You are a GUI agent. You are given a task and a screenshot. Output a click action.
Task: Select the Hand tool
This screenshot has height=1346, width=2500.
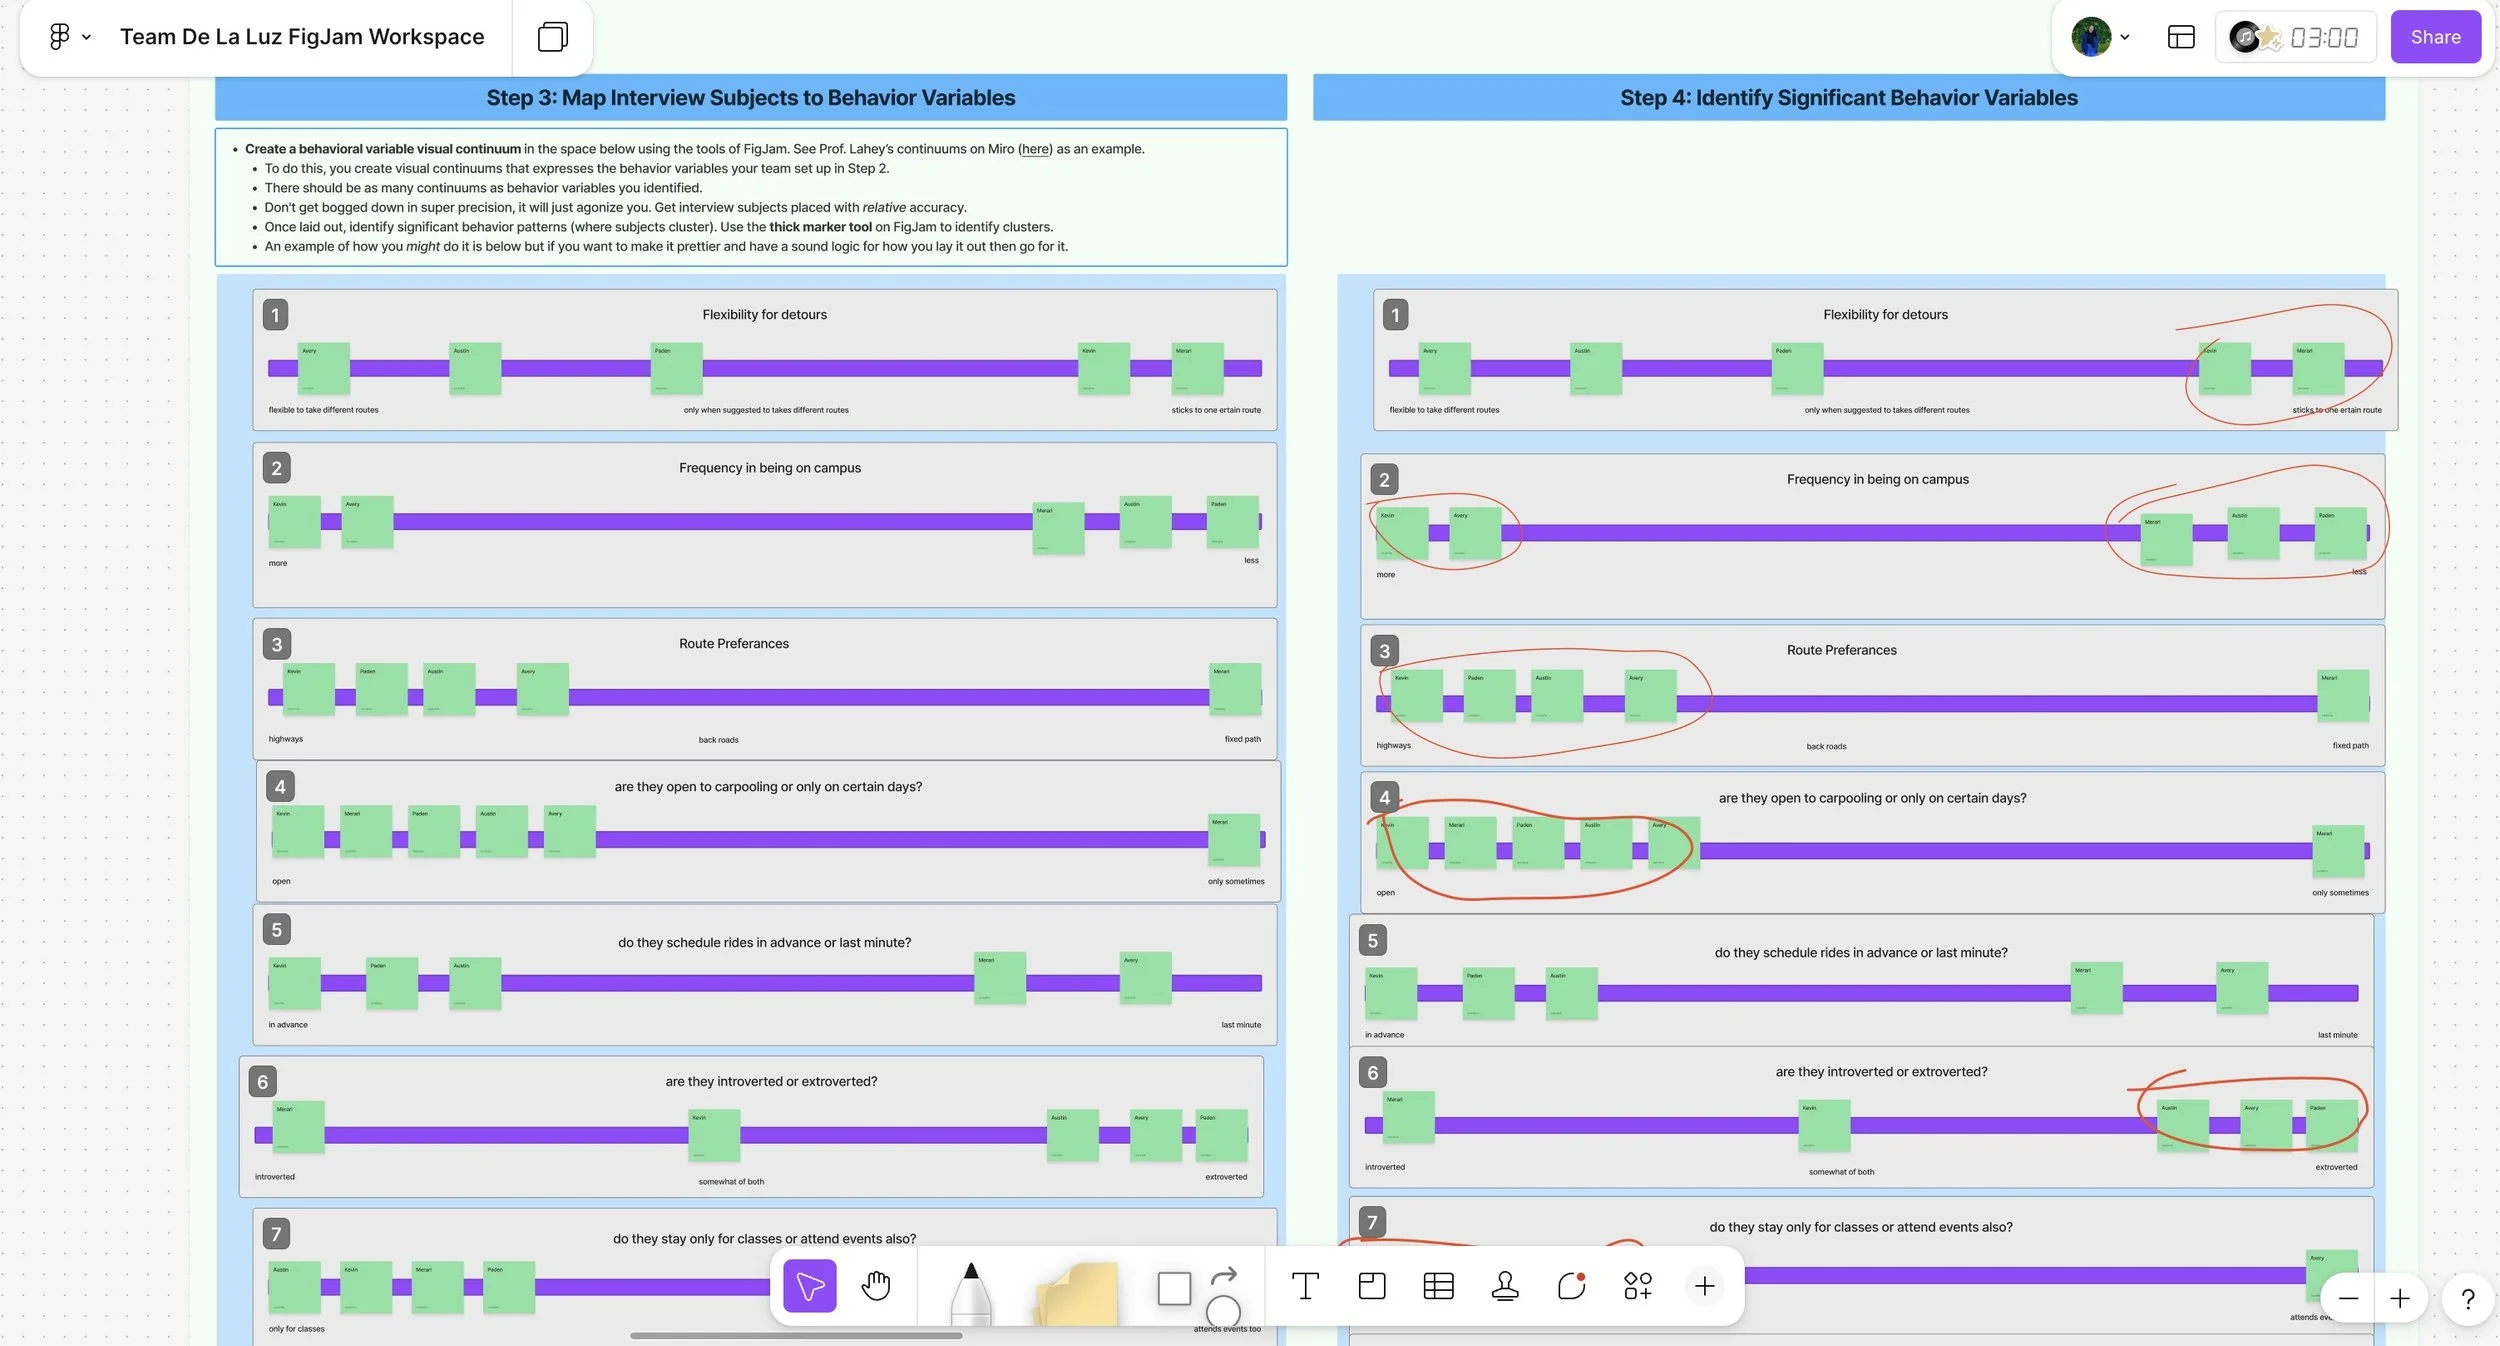click(876, 1286)
